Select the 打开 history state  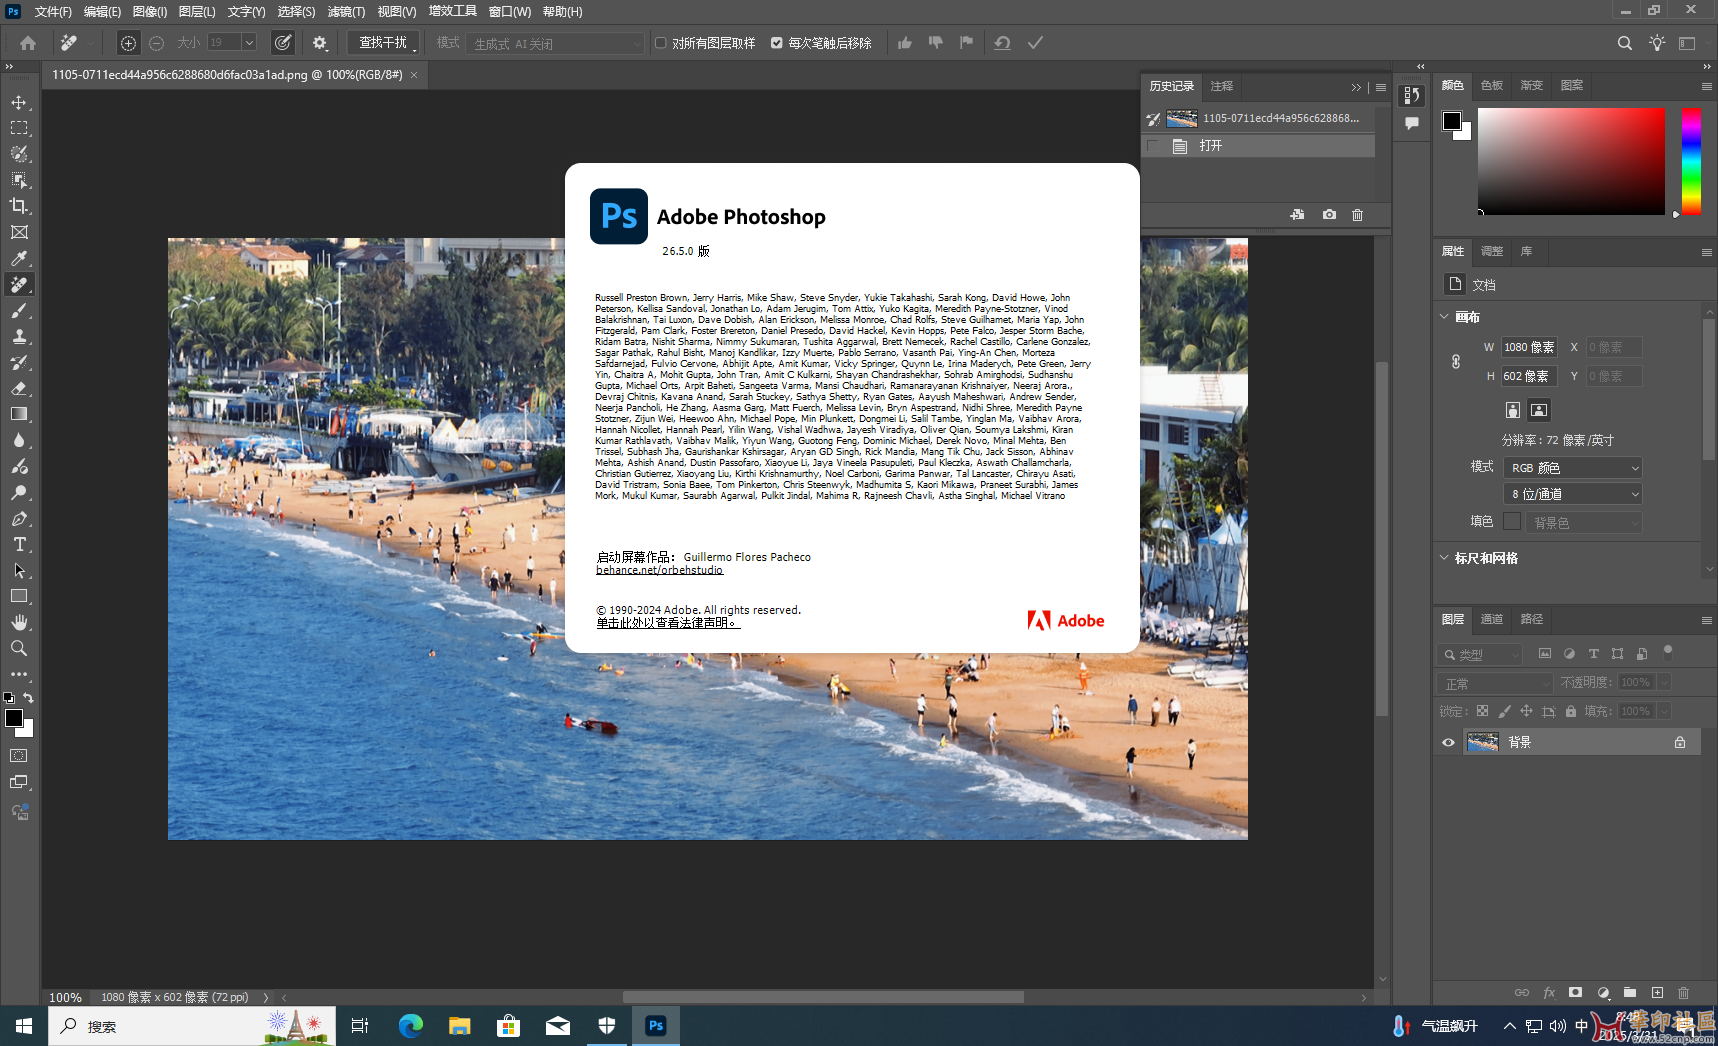(x=1258, y=146)
